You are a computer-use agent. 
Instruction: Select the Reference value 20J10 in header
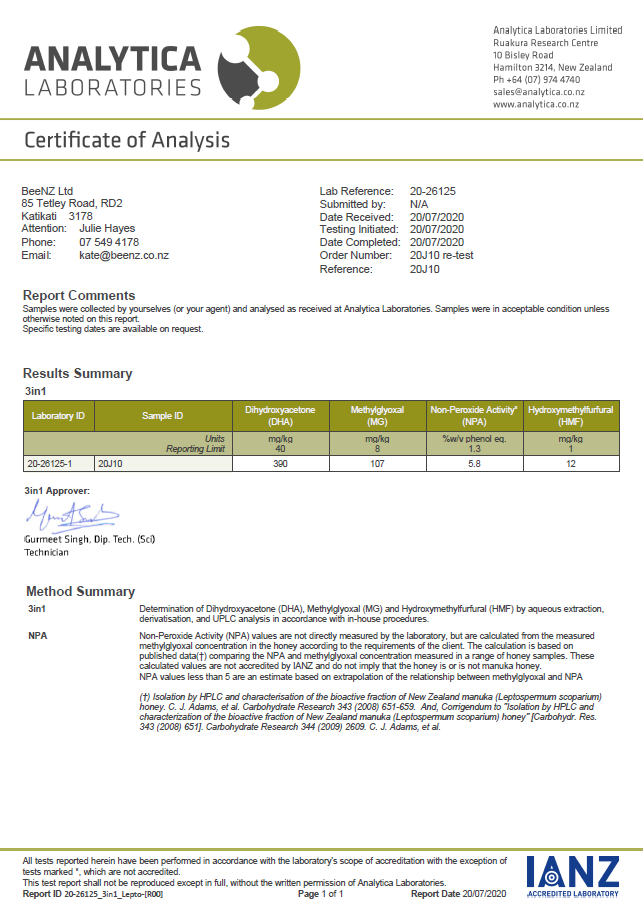click(x=424, y=269)
